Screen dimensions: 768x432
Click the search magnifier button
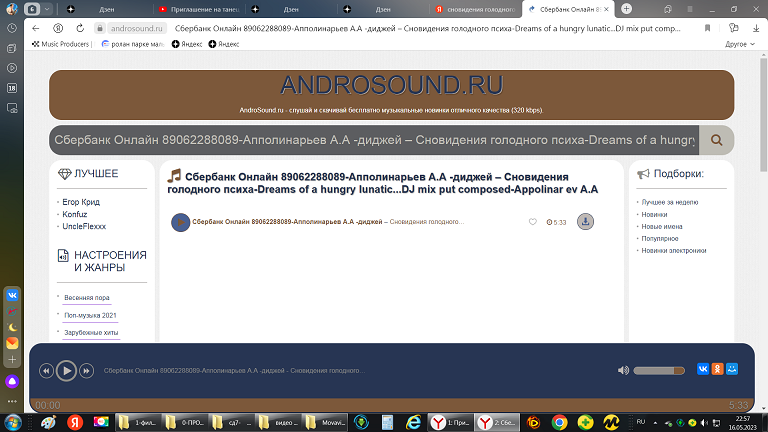click(717, 140)
